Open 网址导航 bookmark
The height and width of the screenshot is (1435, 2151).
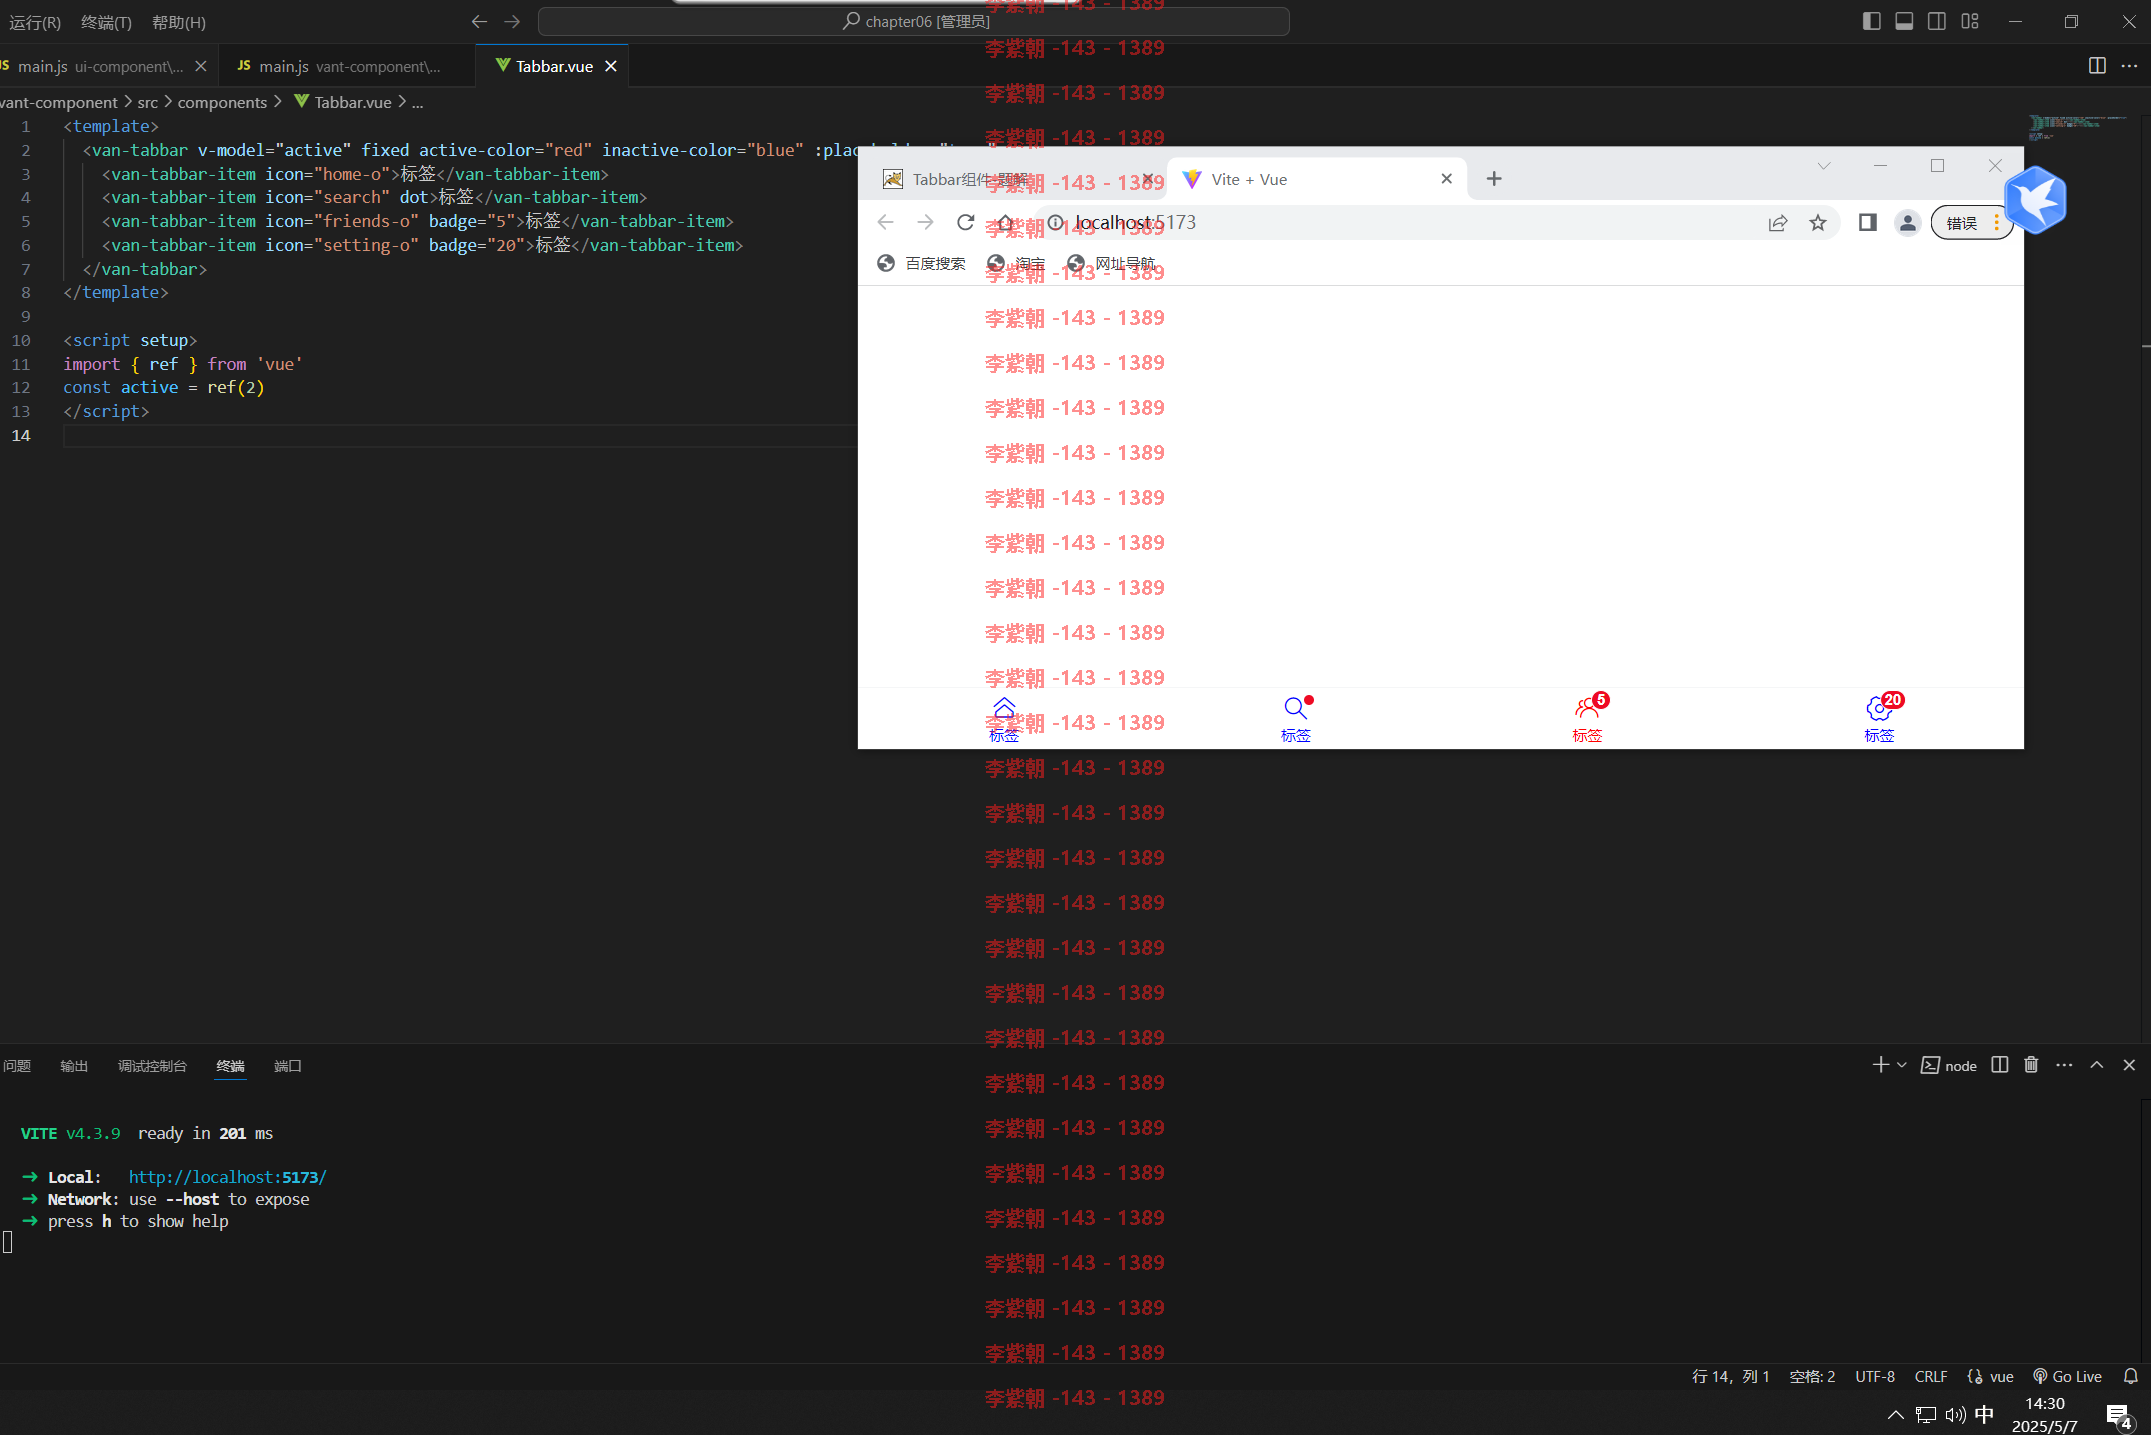point(1111,263)
